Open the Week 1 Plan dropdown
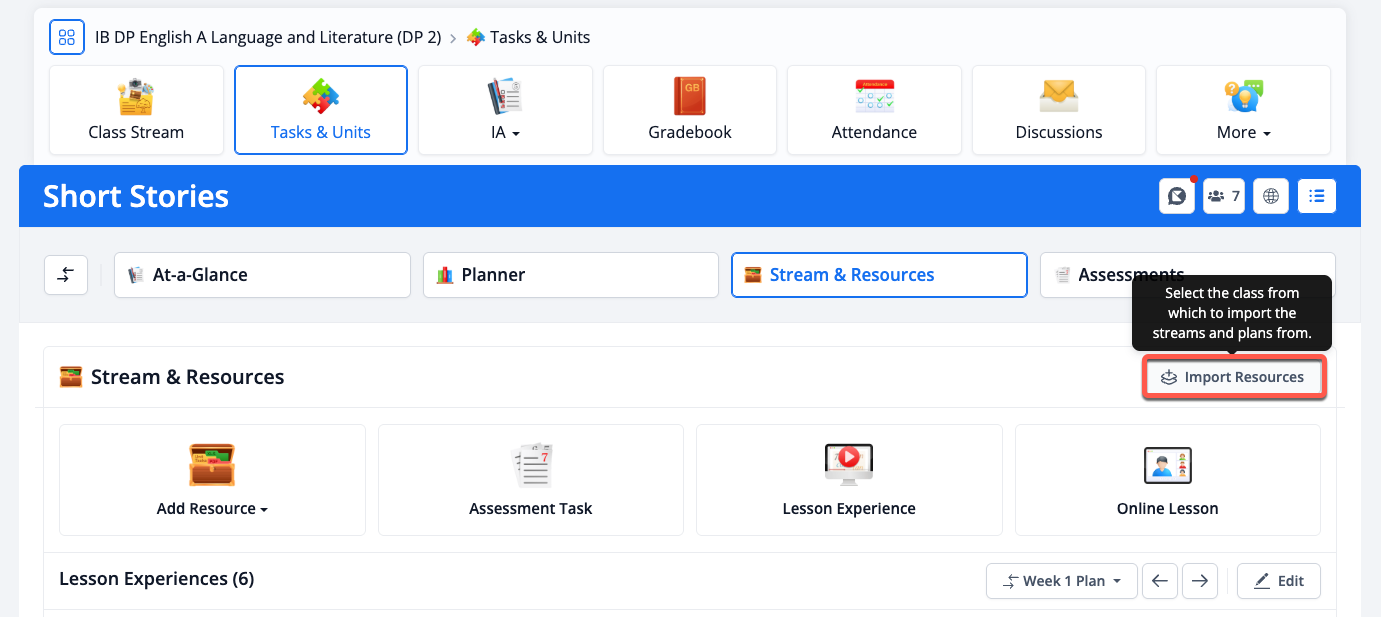This screenshot has width=1381, height=617. 1062,581
